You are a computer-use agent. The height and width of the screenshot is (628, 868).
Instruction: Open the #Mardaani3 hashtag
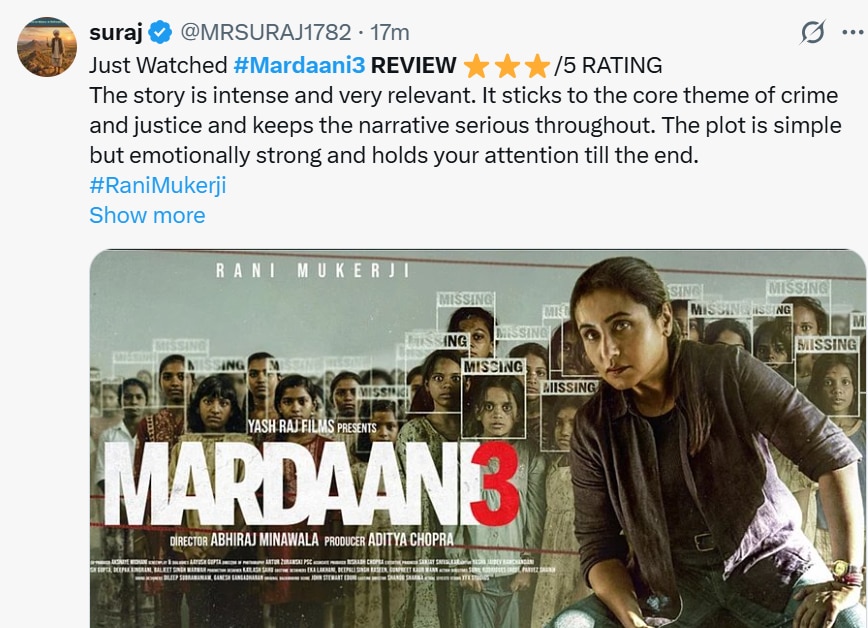[299, 65]
